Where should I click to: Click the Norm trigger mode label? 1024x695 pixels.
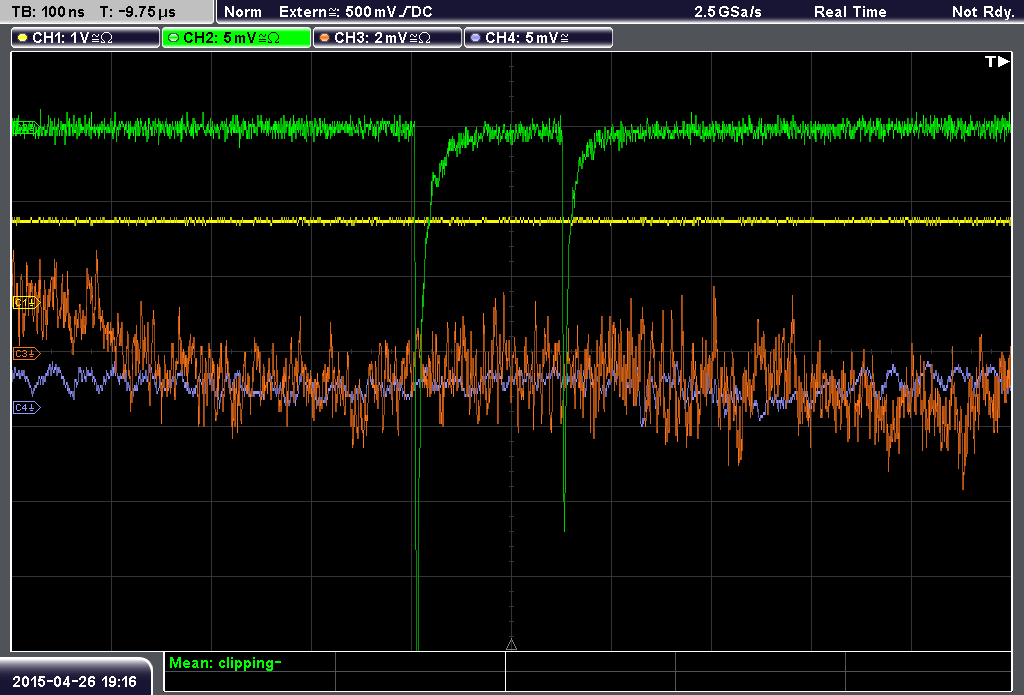click(x=243, y=12)
